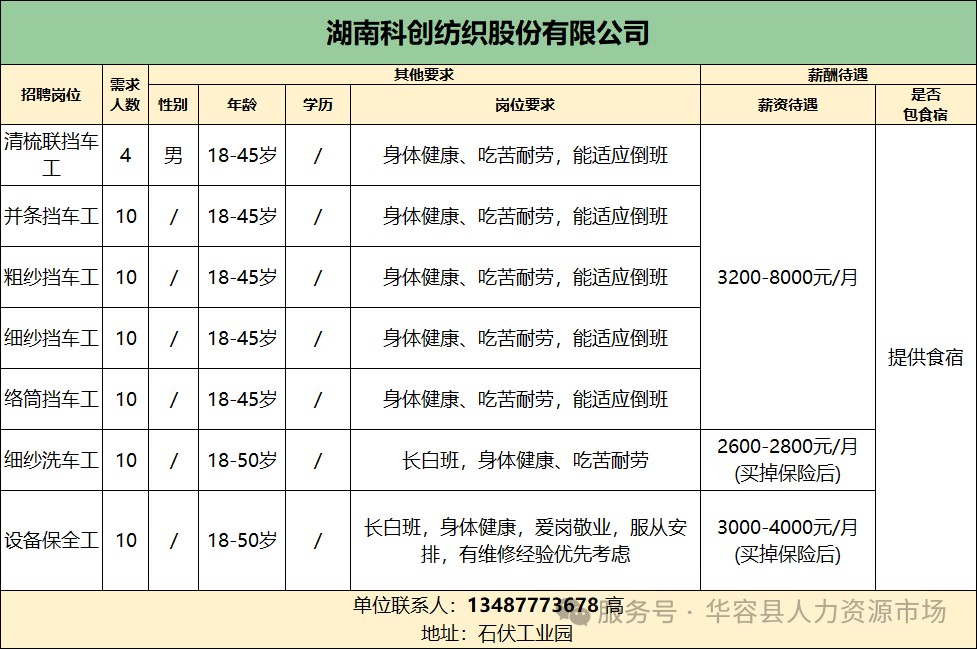Select the 薪资待遇 column header

[x=788, y=105]
